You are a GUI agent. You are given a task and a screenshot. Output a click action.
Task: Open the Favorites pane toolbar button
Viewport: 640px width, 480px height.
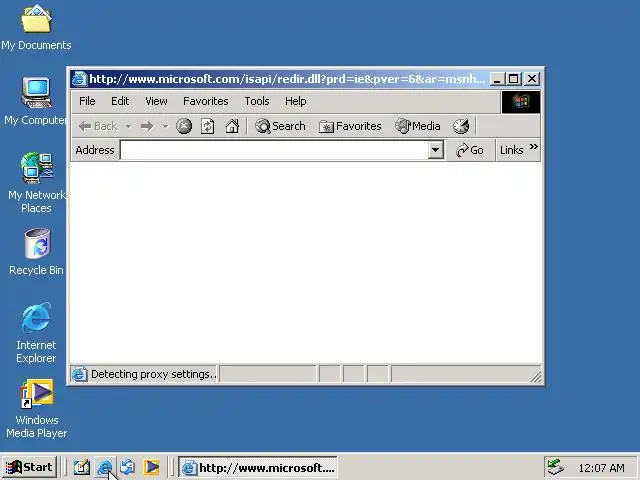350,126
